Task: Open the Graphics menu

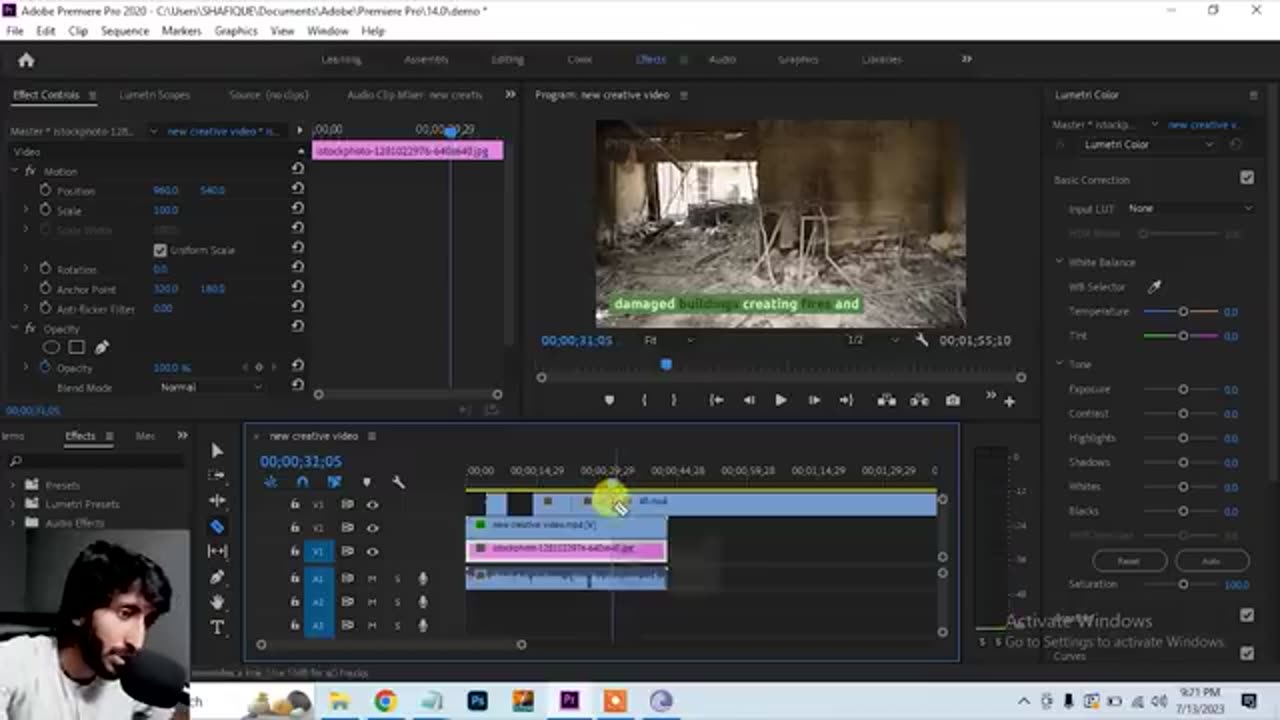Action: click(x=236, y=31)
